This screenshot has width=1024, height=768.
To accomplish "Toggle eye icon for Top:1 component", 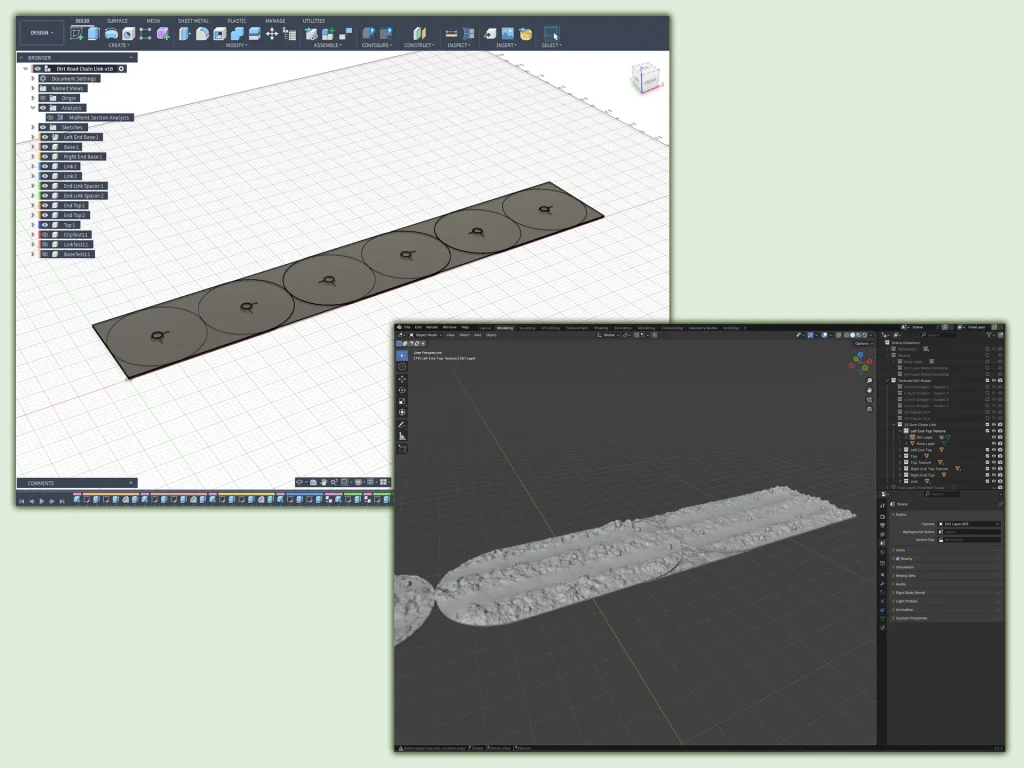I will [44, 225].
